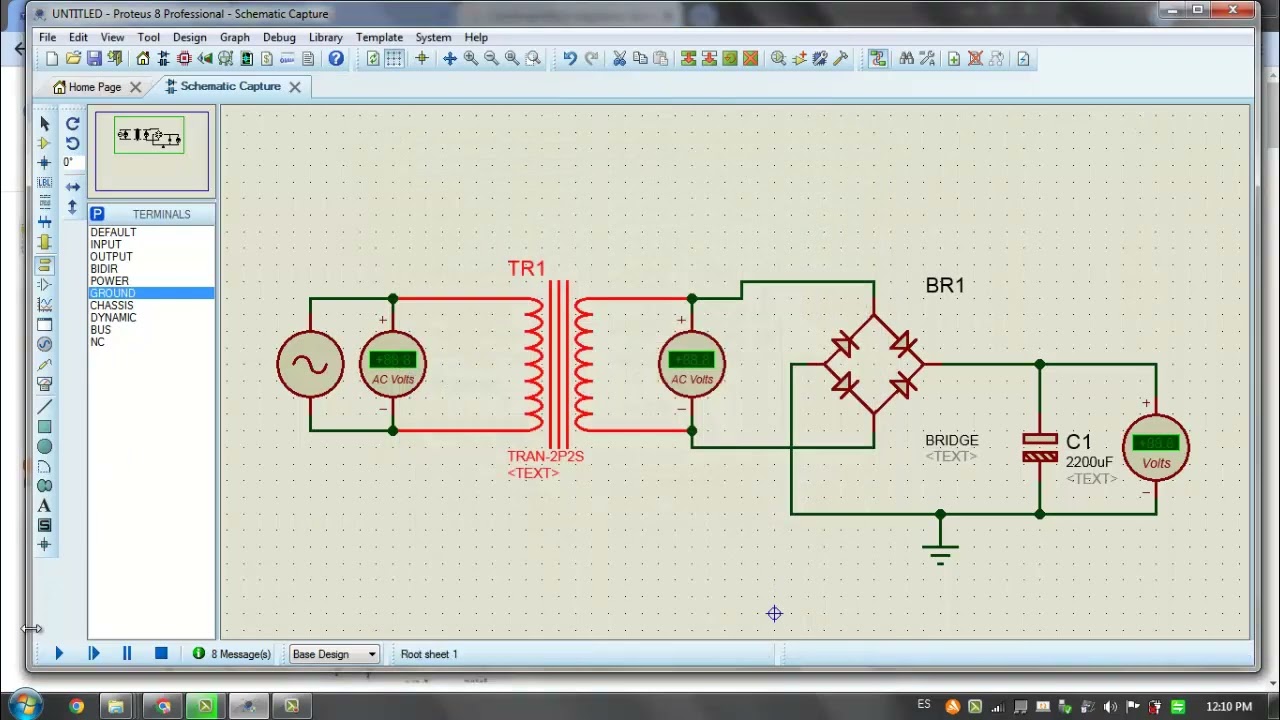The width and height of the screenshot is (1280, 720).
Task: Click the Step simulation button
Action: point(94,653)
